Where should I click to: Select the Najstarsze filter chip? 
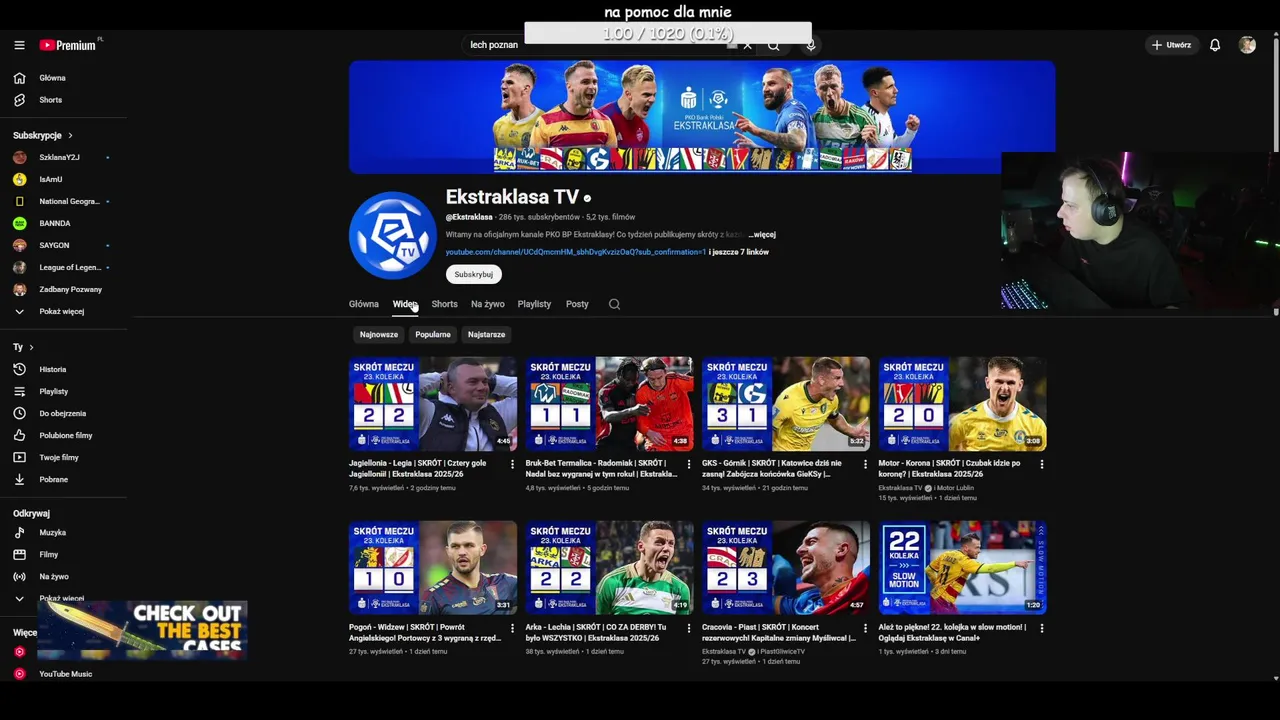click(x=486, y=334)
